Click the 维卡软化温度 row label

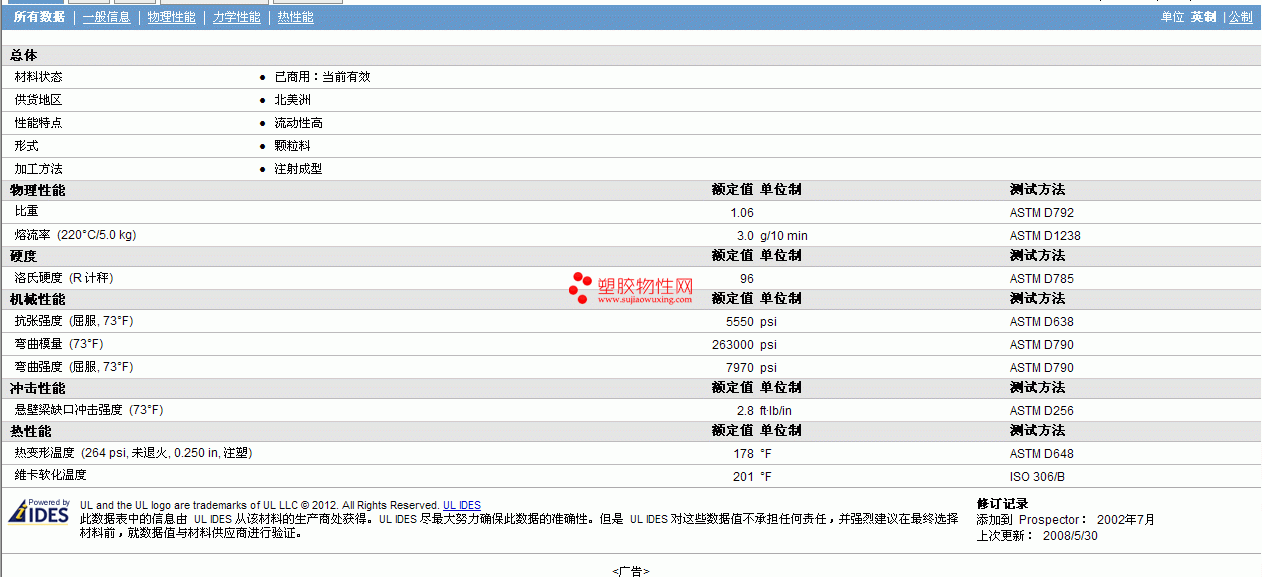point(51,475)
